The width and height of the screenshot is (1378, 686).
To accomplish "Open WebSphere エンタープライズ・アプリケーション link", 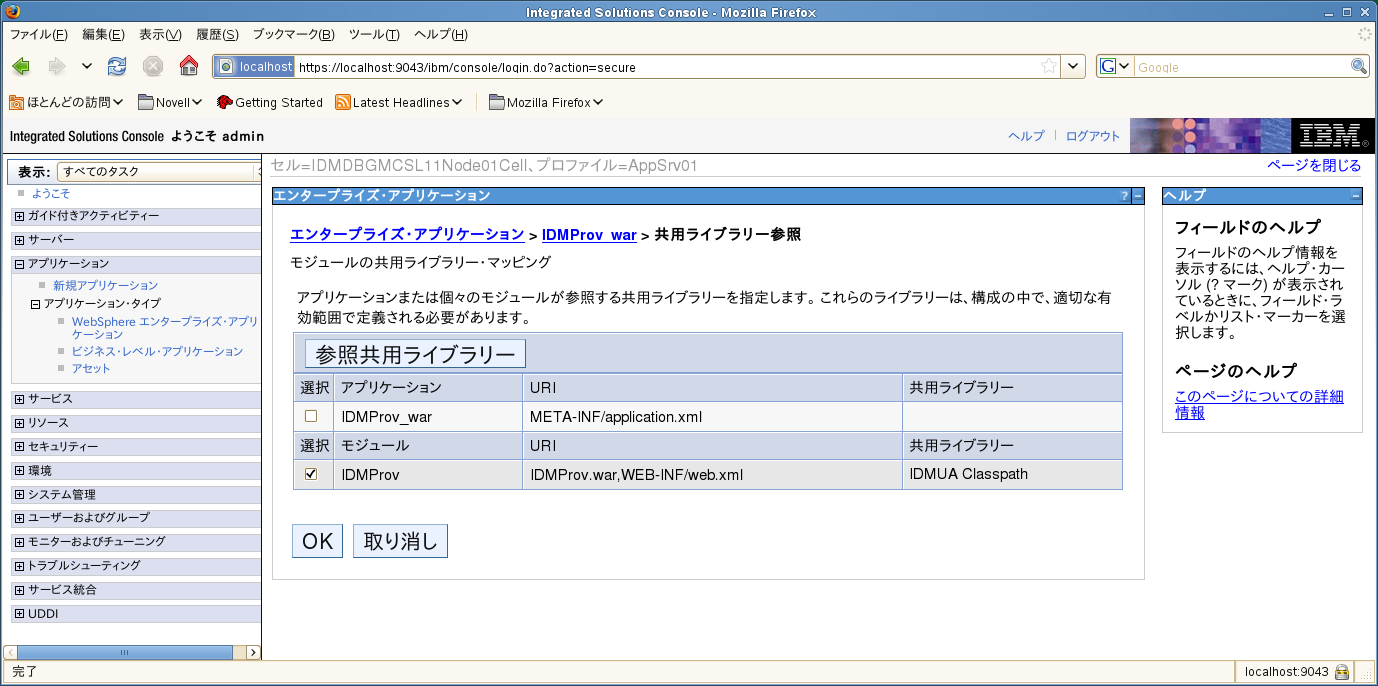I will point(165,328).
